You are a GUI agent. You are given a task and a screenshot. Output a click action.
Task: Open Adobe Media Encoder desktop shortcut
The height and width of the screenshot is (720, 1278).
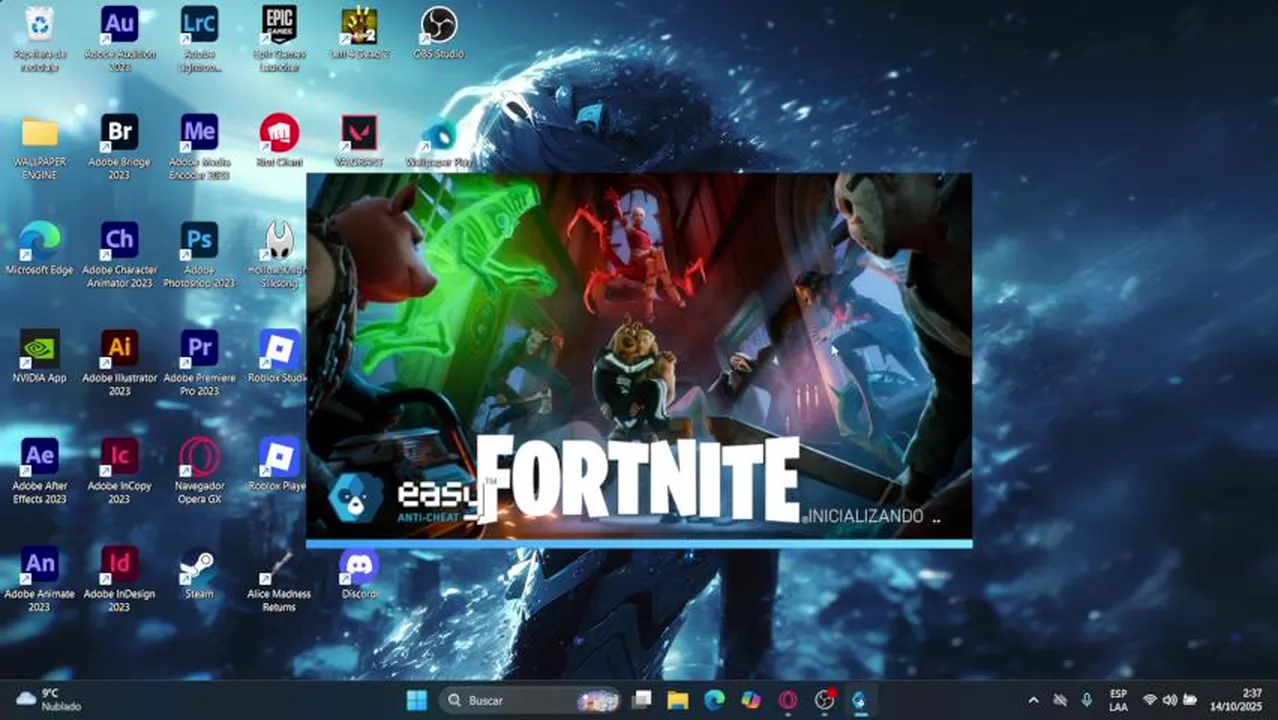coord(199,147)
